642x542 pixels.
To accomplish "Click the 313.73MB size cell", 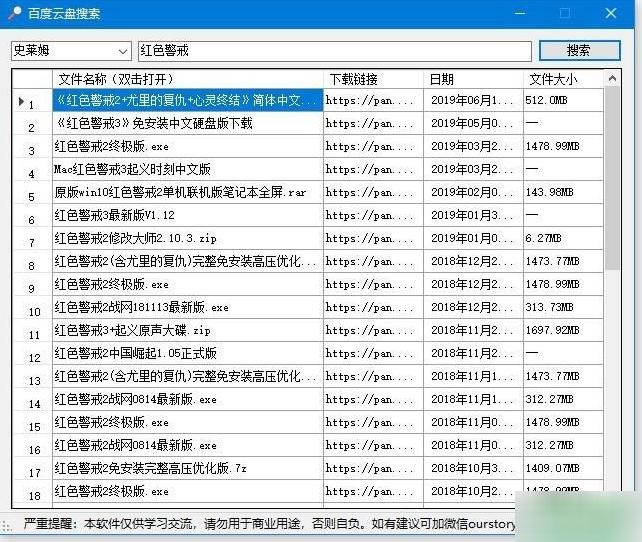I will click(x=563, y=307).
